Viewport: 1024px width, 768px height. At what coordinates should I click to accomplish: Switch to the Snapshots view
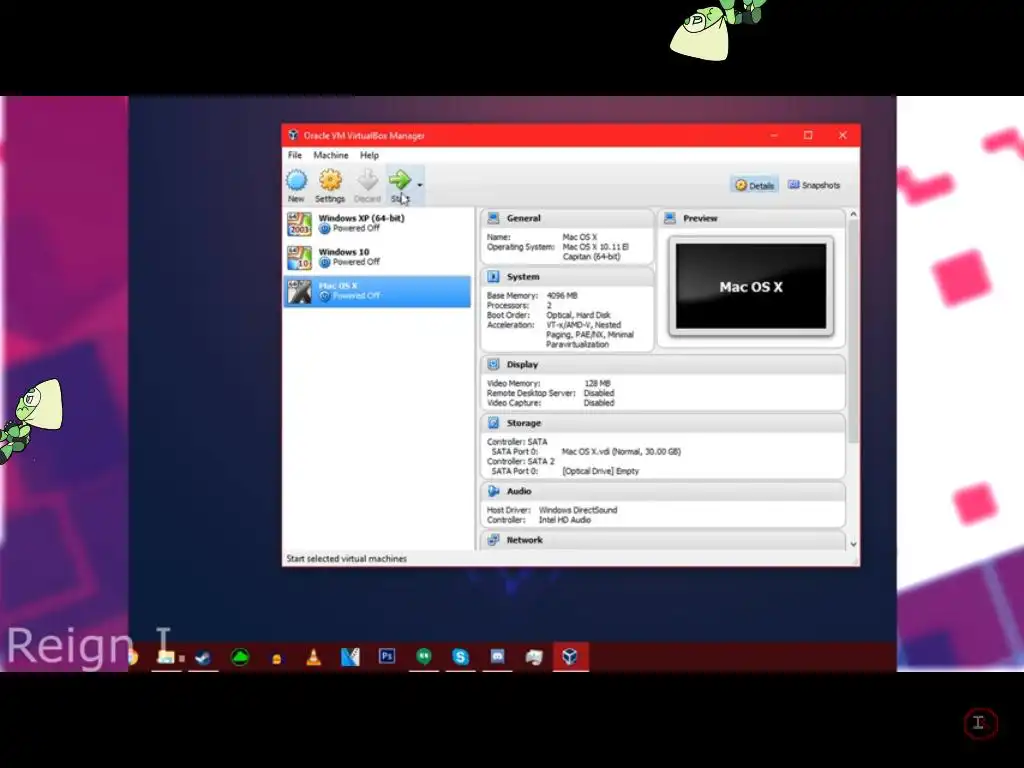814,185
